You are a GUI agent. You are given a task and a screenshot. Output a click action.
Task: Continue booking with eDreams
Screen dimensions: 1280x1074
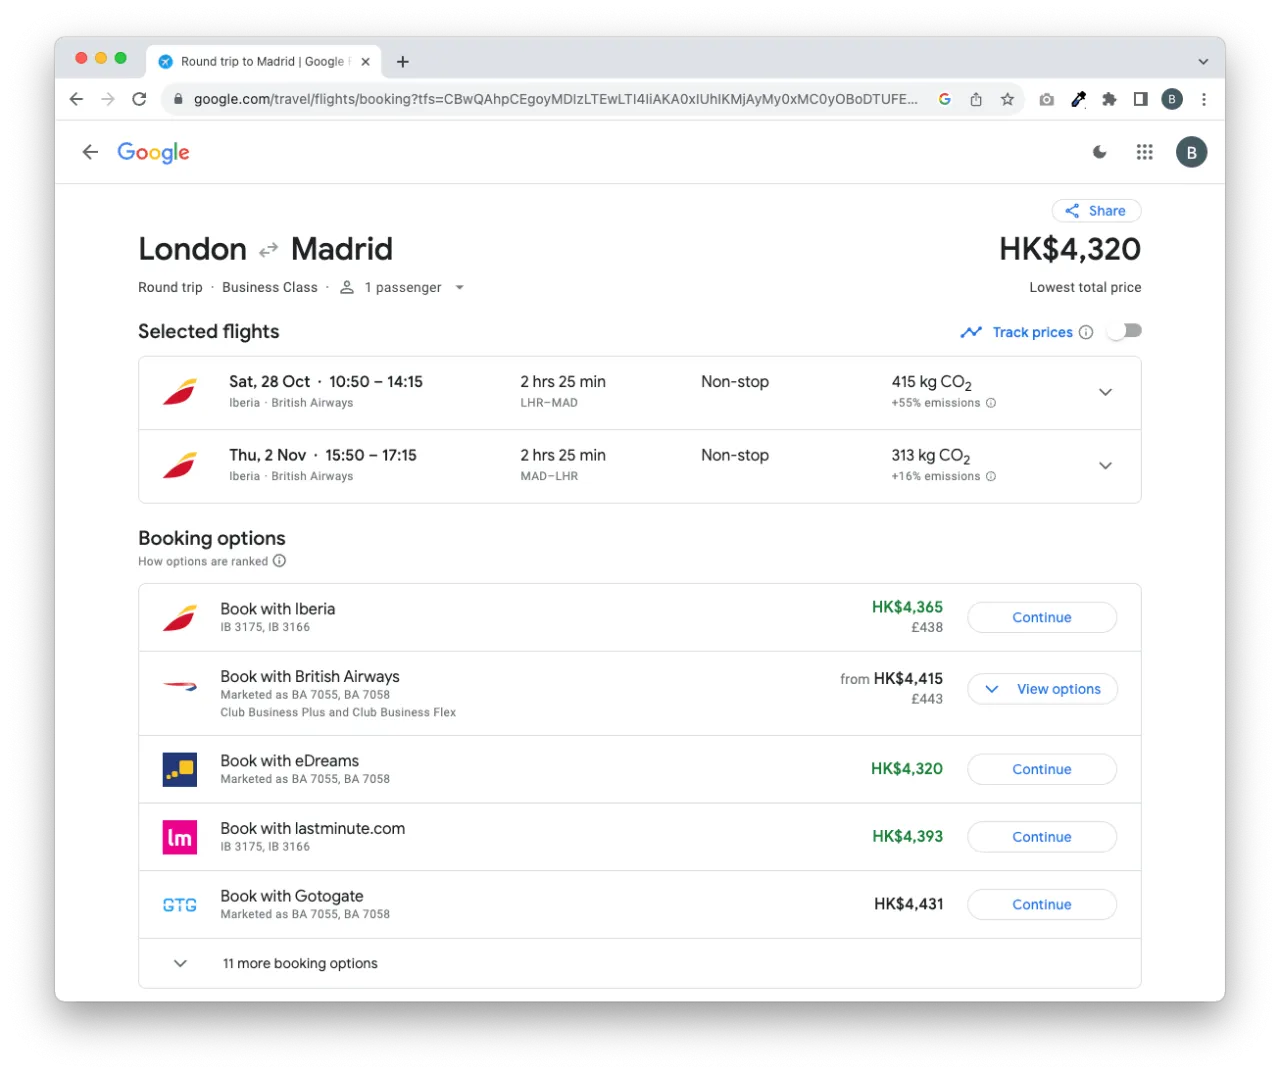pos(1042,769)
